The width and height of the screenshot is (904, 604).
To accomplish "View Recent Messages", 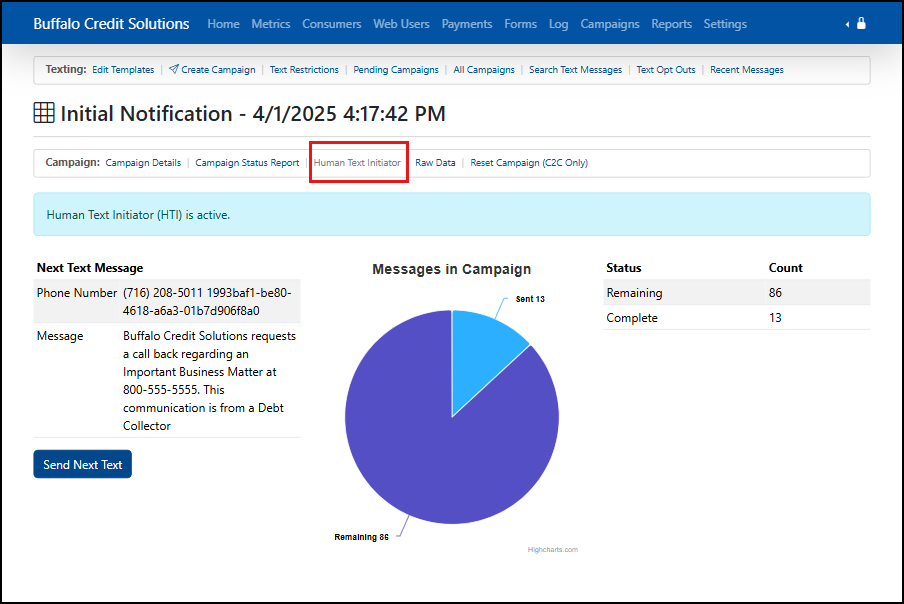I will click(x=747, y=70).
